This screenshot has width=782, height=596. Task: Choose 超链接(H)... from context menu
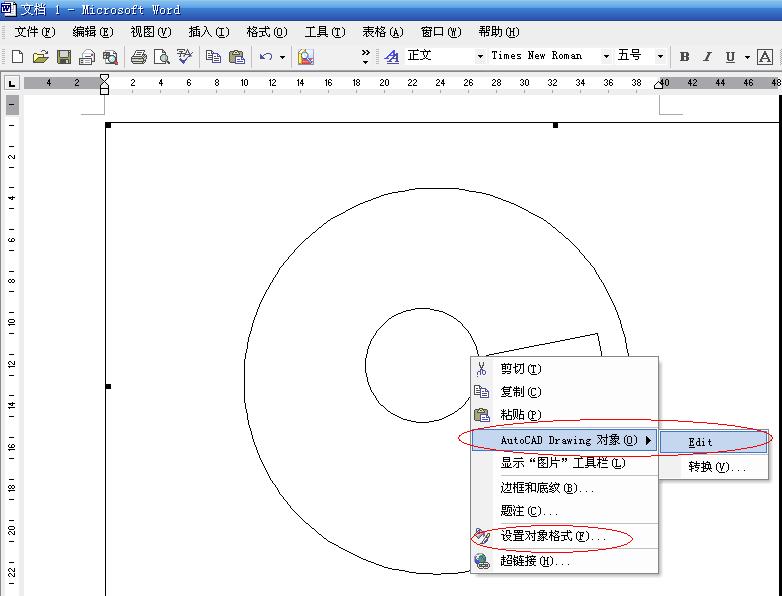(x=564, y=561)
